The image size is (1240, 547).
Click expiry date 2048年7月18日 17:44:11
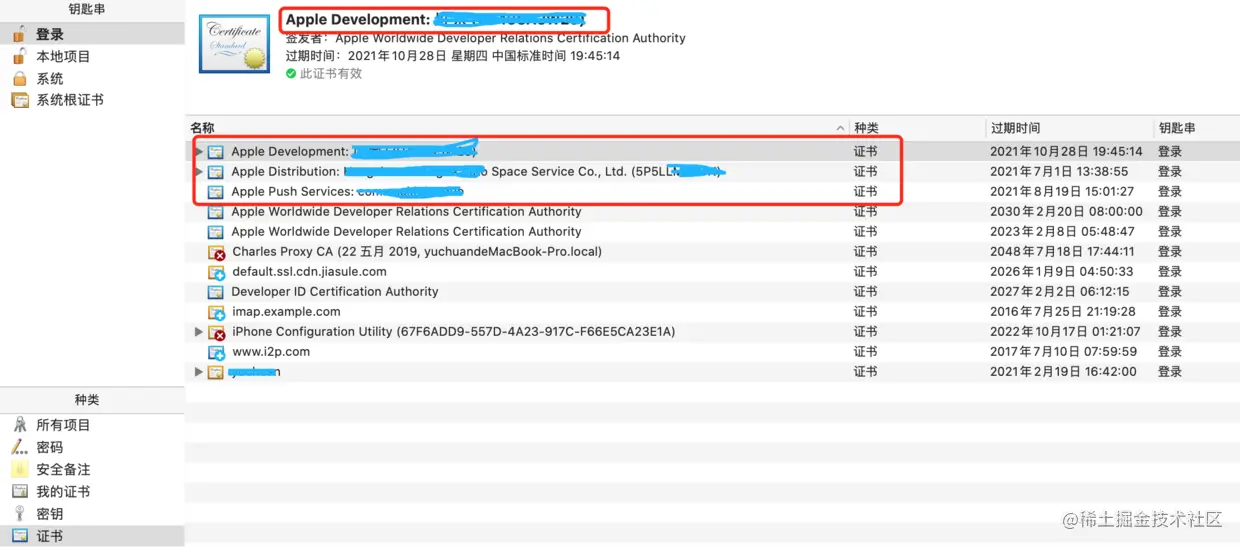coord(1062,251)
